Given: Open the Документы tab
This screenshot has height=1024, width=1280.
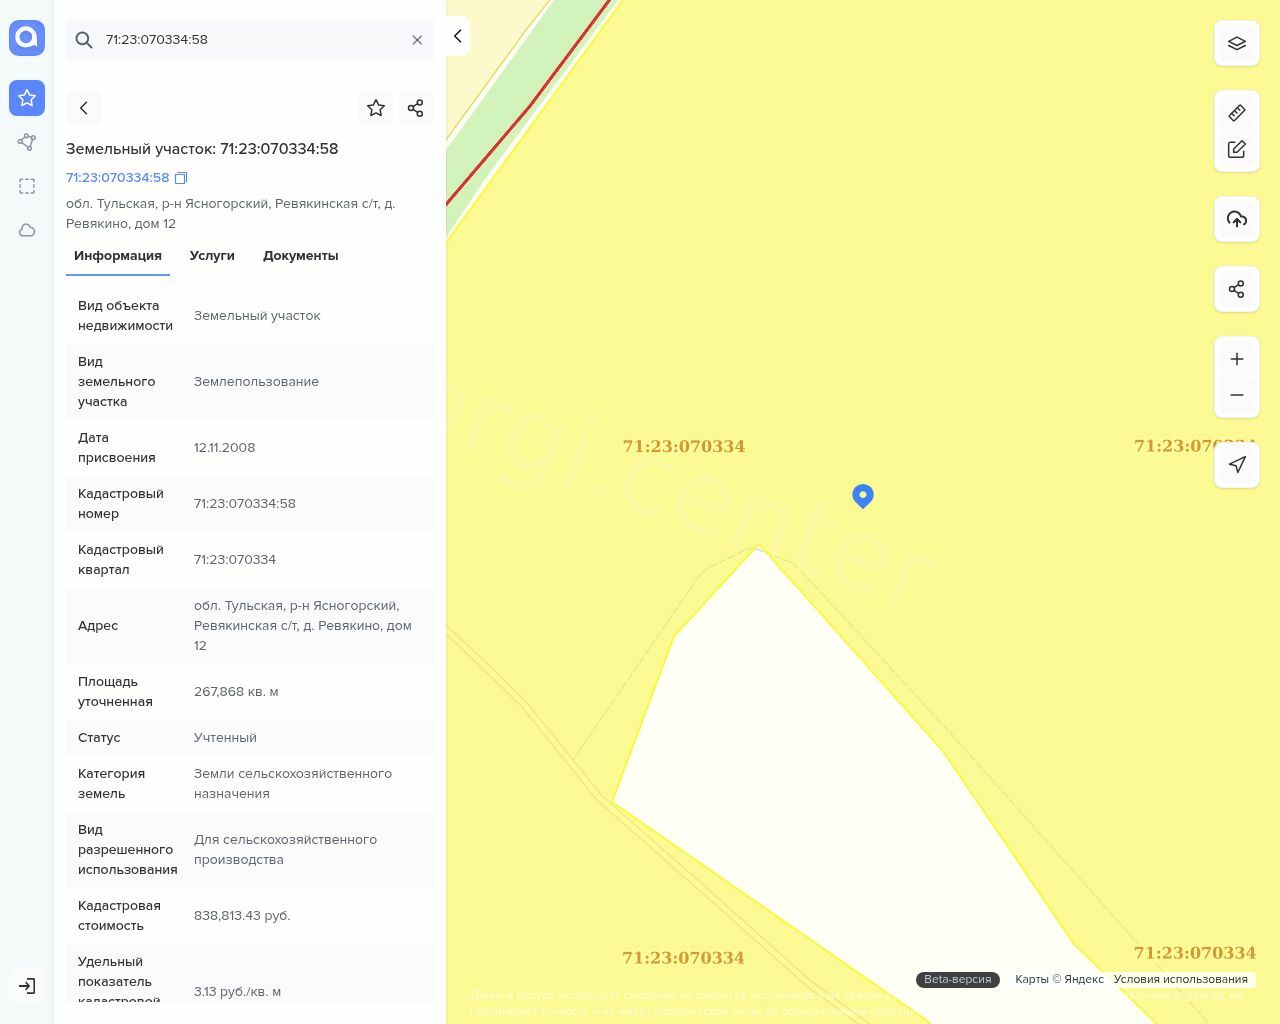Looking at the screenshot, I should (300, 256).
